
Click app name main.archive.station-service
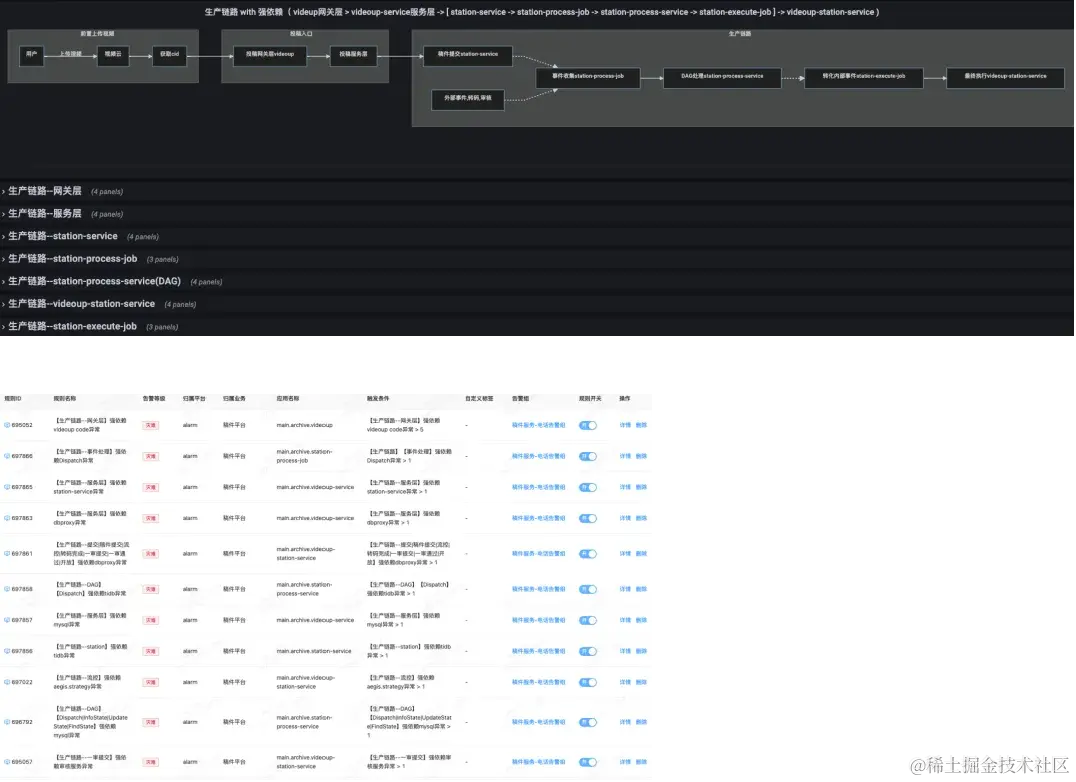[x=314, y=651]
